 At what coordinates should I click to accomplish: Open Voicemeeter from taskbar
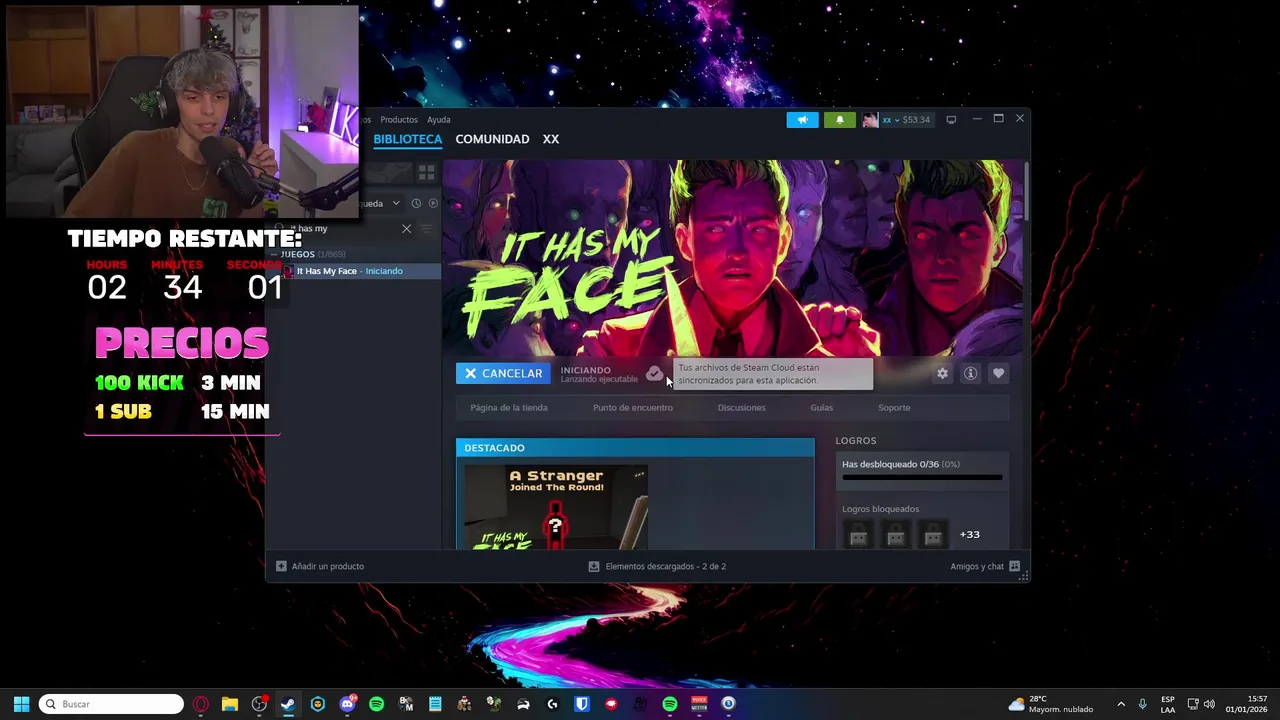coord(699,704)
